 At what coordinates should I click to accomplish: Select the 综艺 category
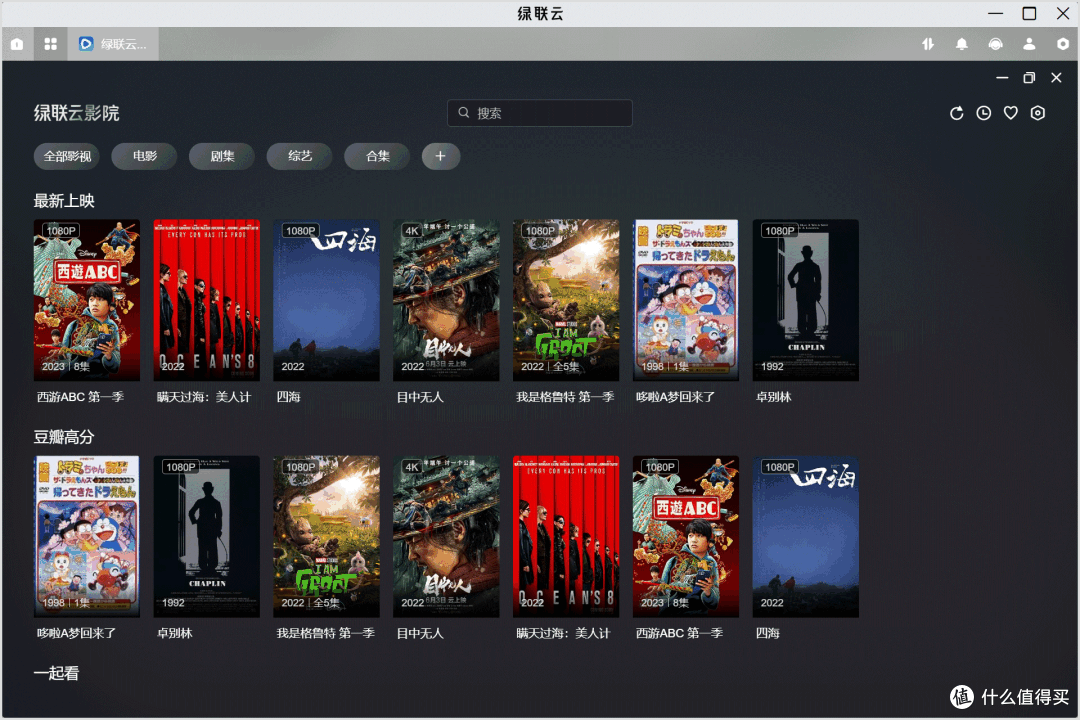300,156
